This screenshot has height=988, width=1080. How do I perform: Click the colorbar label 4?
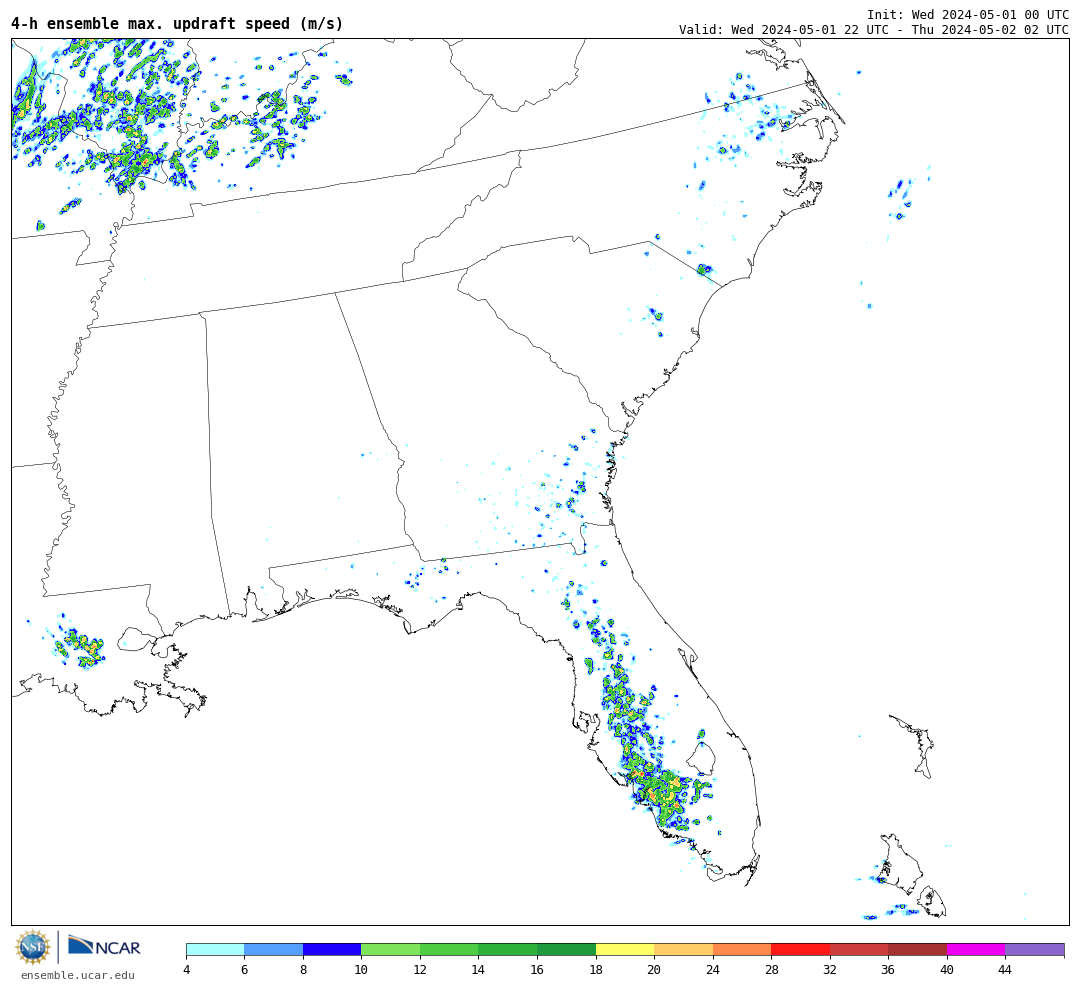tap(187, 970)
